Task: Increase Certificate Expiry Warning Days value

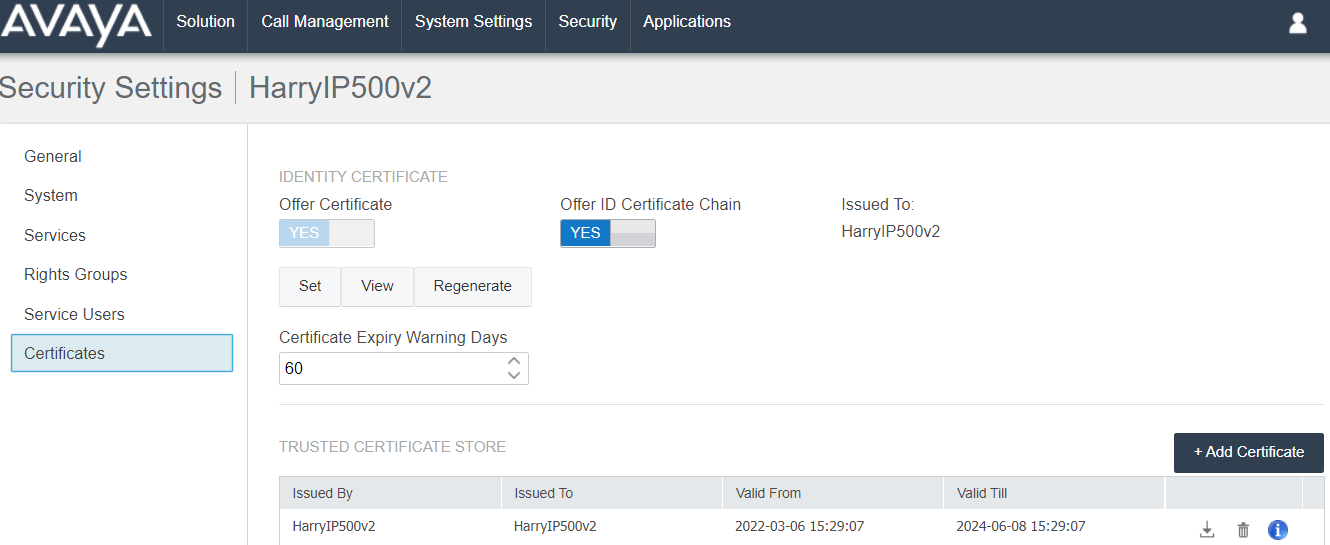Action: coord(514,361)
